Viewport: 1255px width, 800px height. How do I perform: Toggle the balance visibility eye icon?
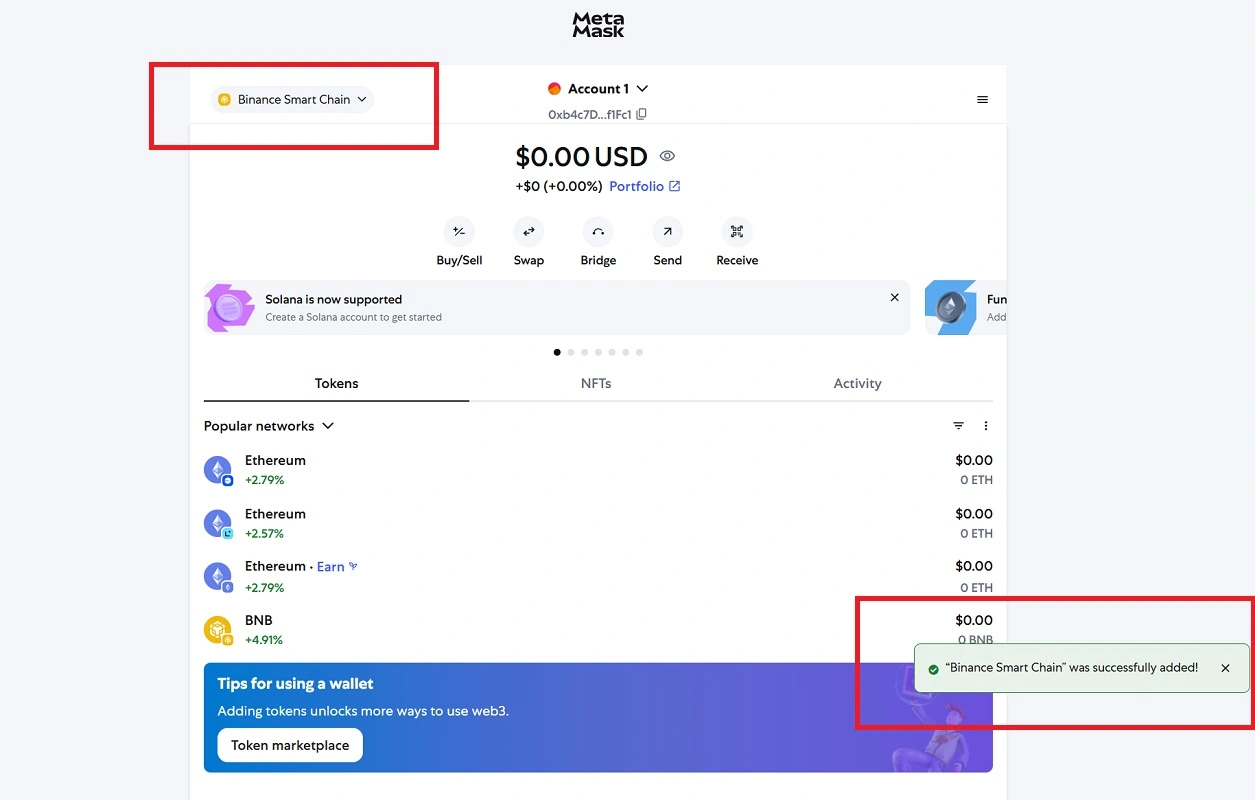coord(667,156)
